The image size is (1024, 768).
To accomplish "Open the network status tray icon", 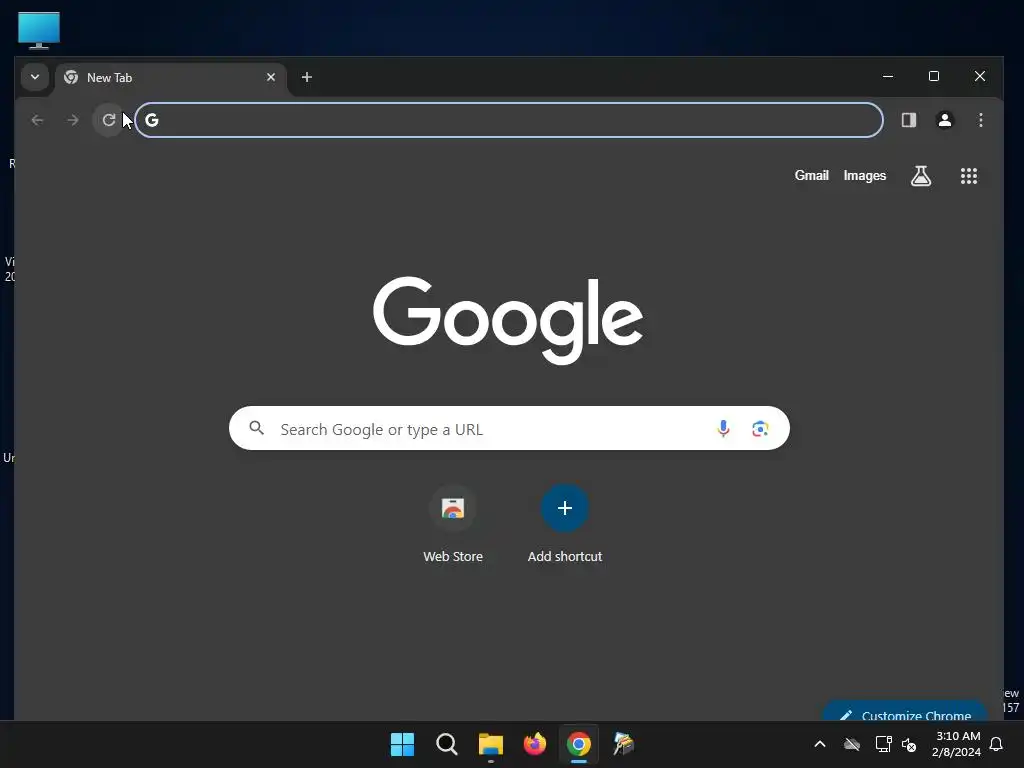I will pos(883,744).
